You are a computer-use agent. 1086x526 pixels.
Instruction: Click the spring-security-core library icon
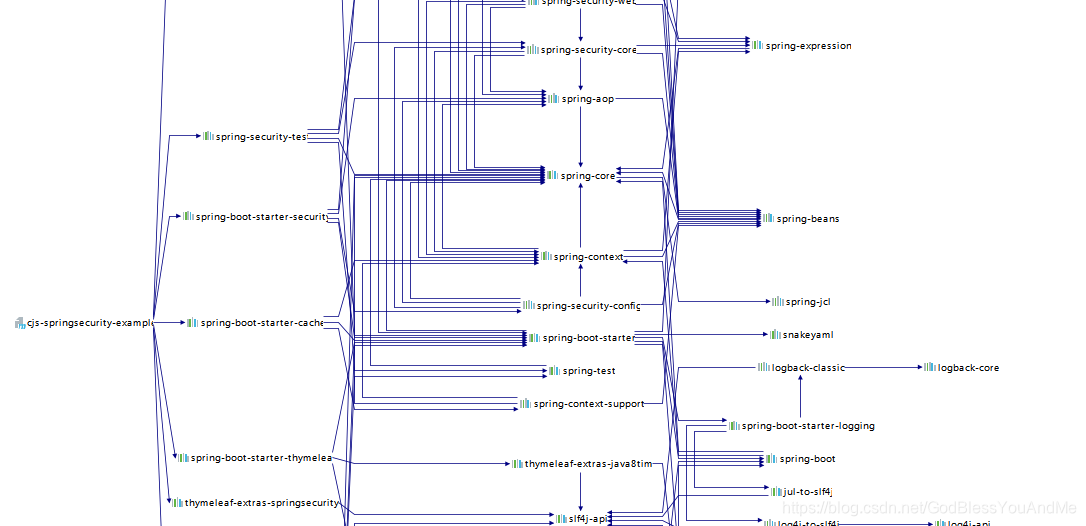pyautogui.click(x=533, y=50)
